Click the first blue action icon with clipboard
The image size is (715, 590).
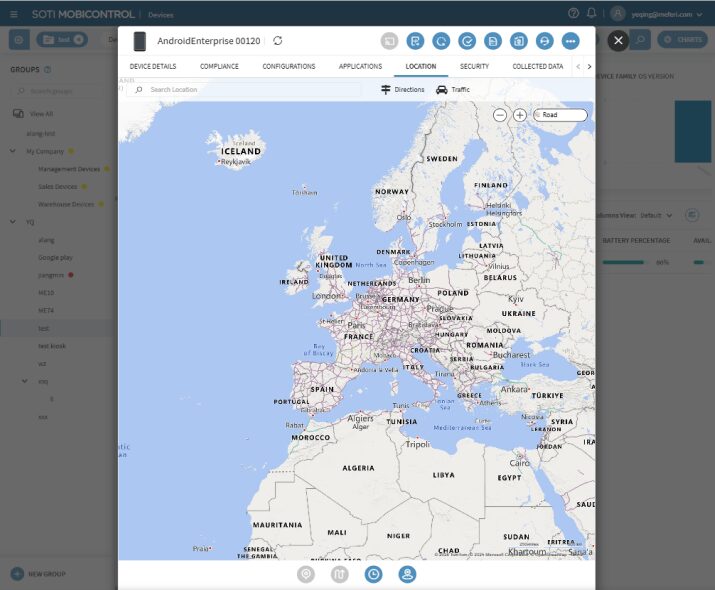(415, 41)
